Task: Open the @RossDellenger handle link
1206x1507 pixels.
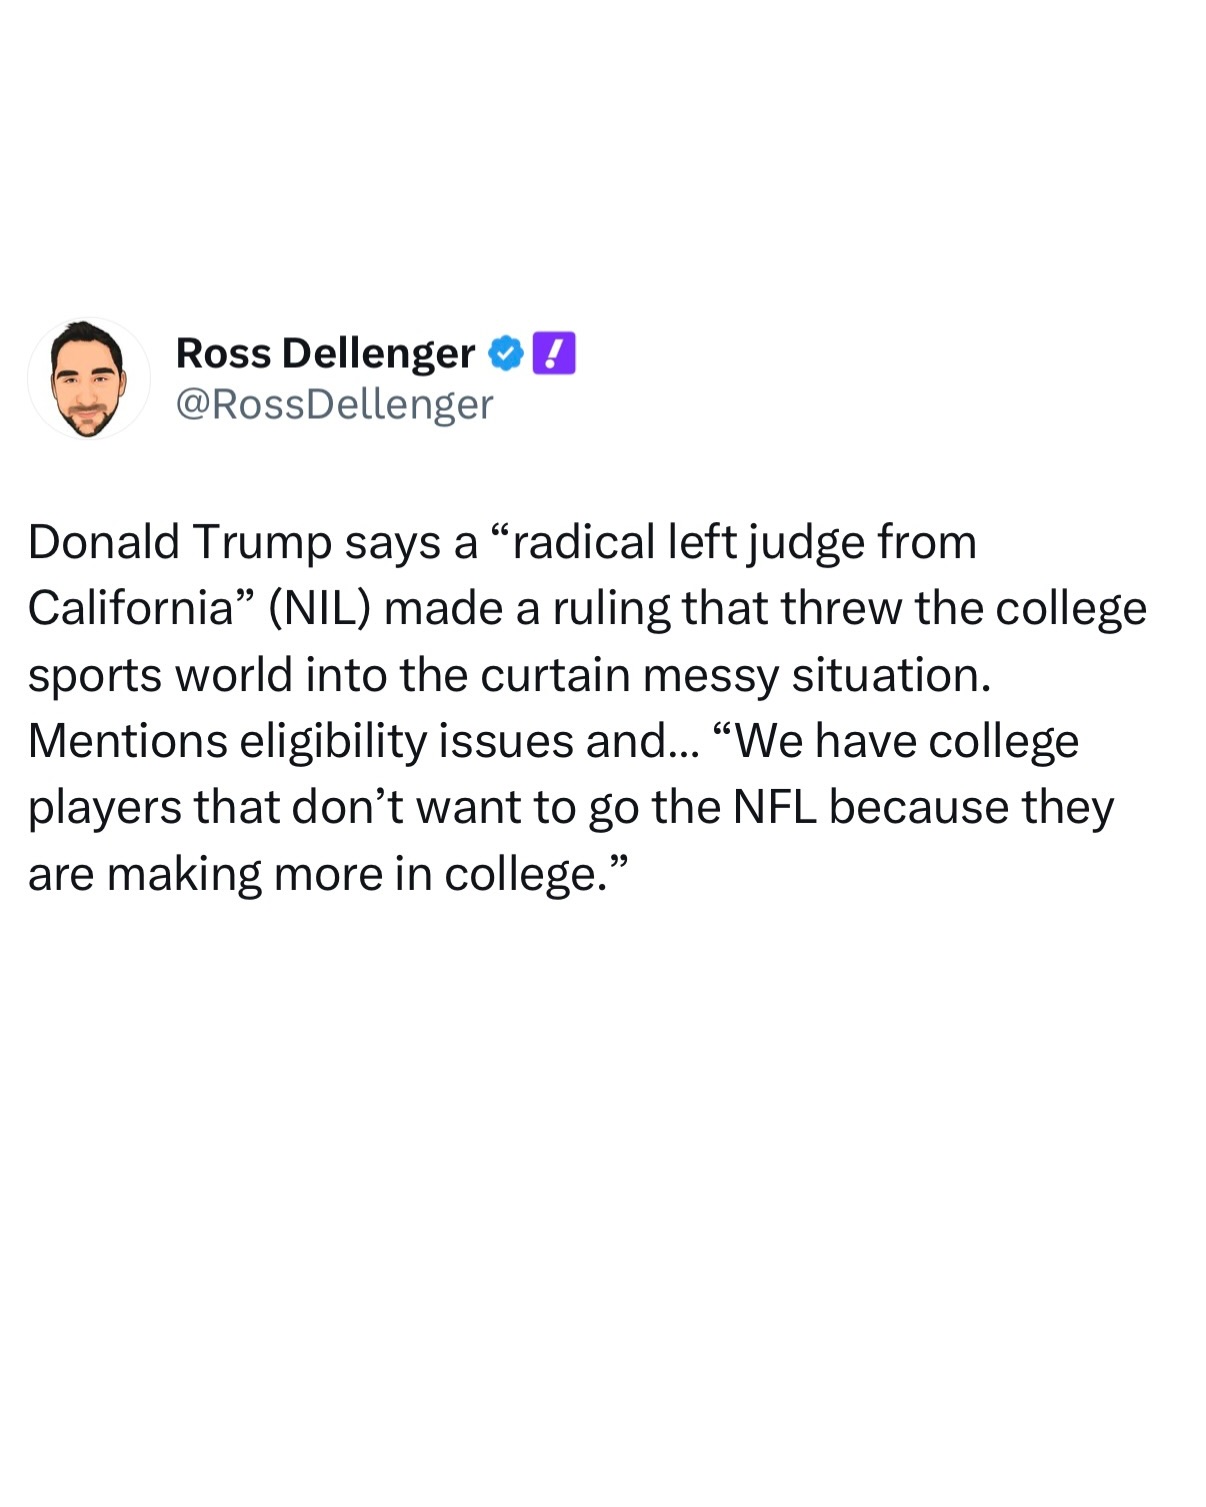Action: tap(334, 404)
